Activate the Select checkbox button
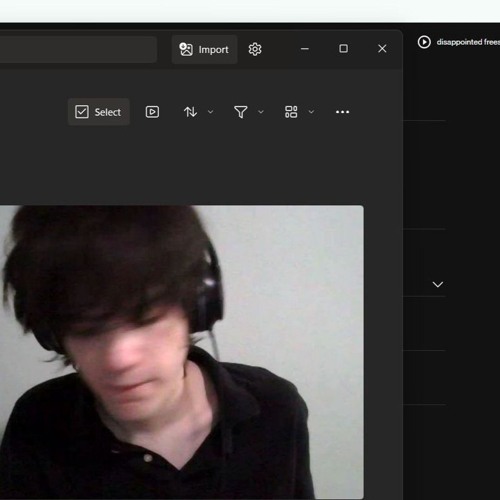 99,112
